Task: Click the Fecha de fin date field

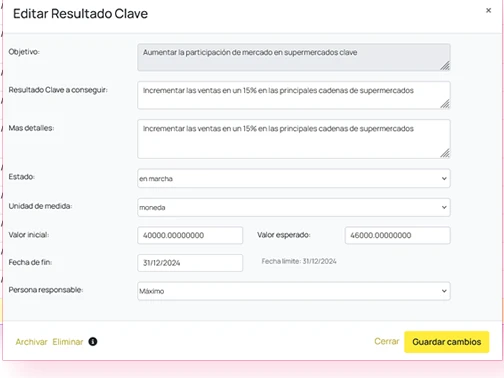Action: (x=190, y=263)
